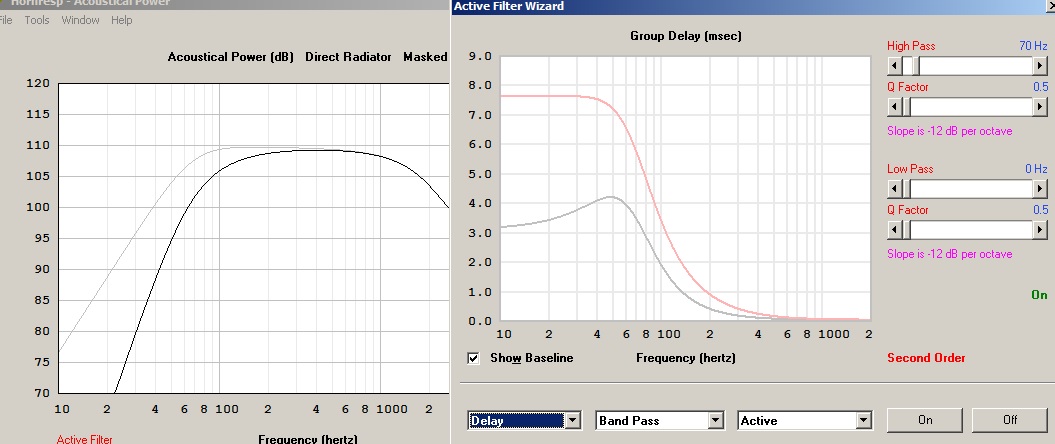This screenshot has height=444, width=1055.
Task: Click the Acoustical Power (dB) title
Action: tap(230, 57)
